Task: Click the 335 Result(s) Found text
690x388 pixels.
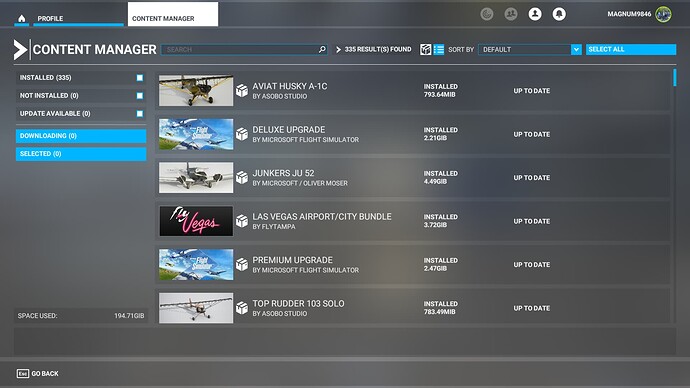Action: coord(378,49)
